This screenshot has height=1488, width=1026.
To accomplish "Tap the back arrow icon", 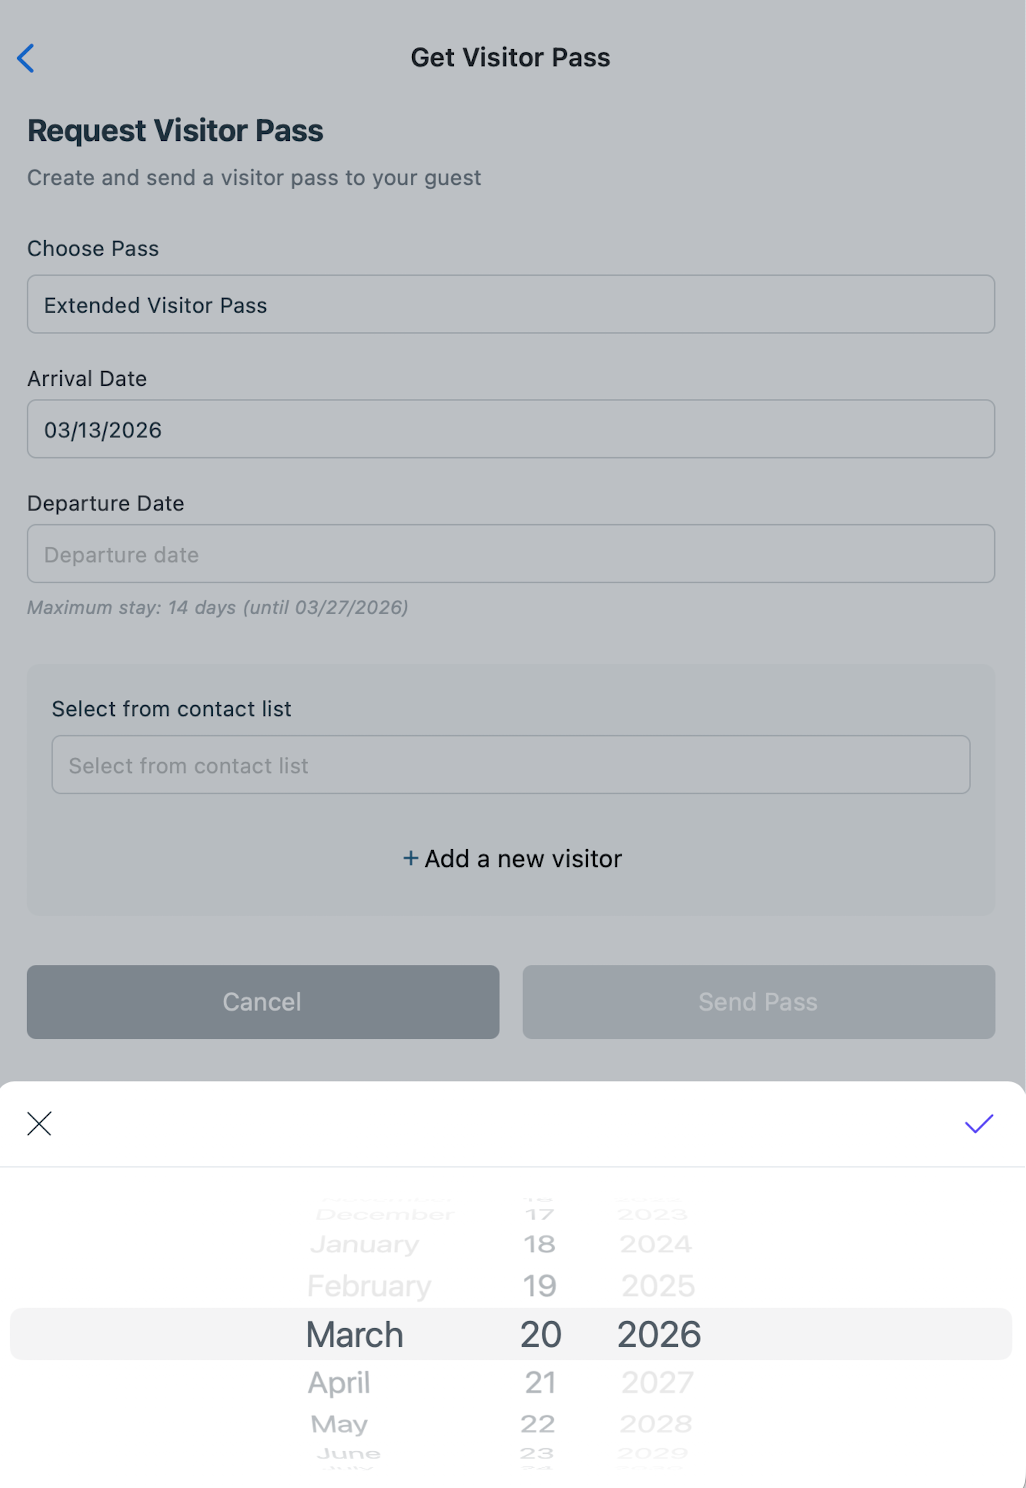I will click(x=27, y=58).
